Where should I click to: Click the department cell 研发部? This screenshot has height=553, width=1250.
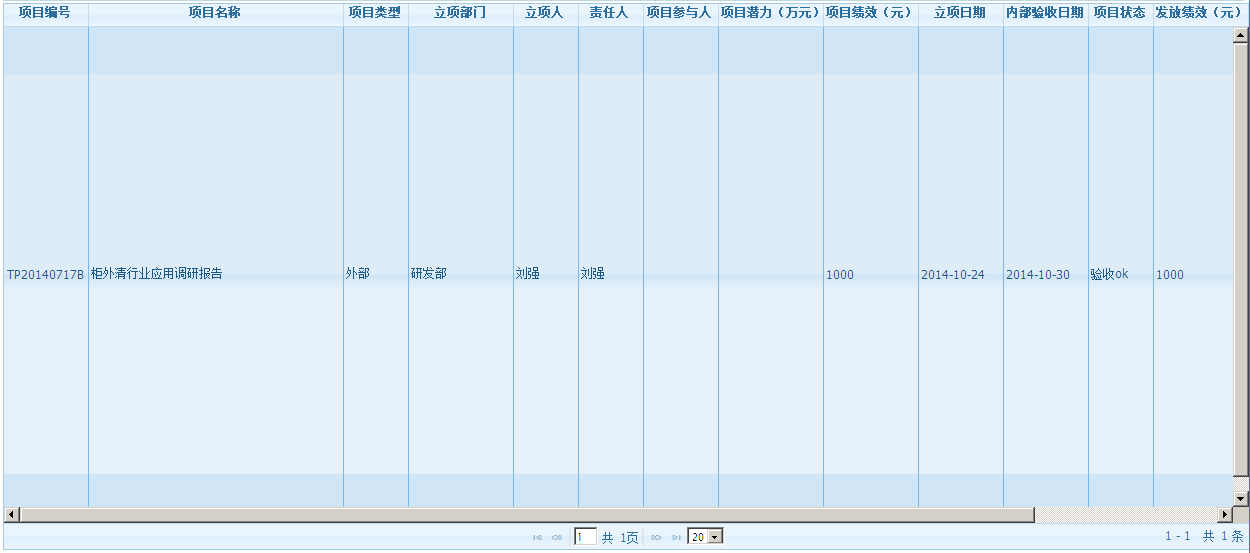(429, 274)
